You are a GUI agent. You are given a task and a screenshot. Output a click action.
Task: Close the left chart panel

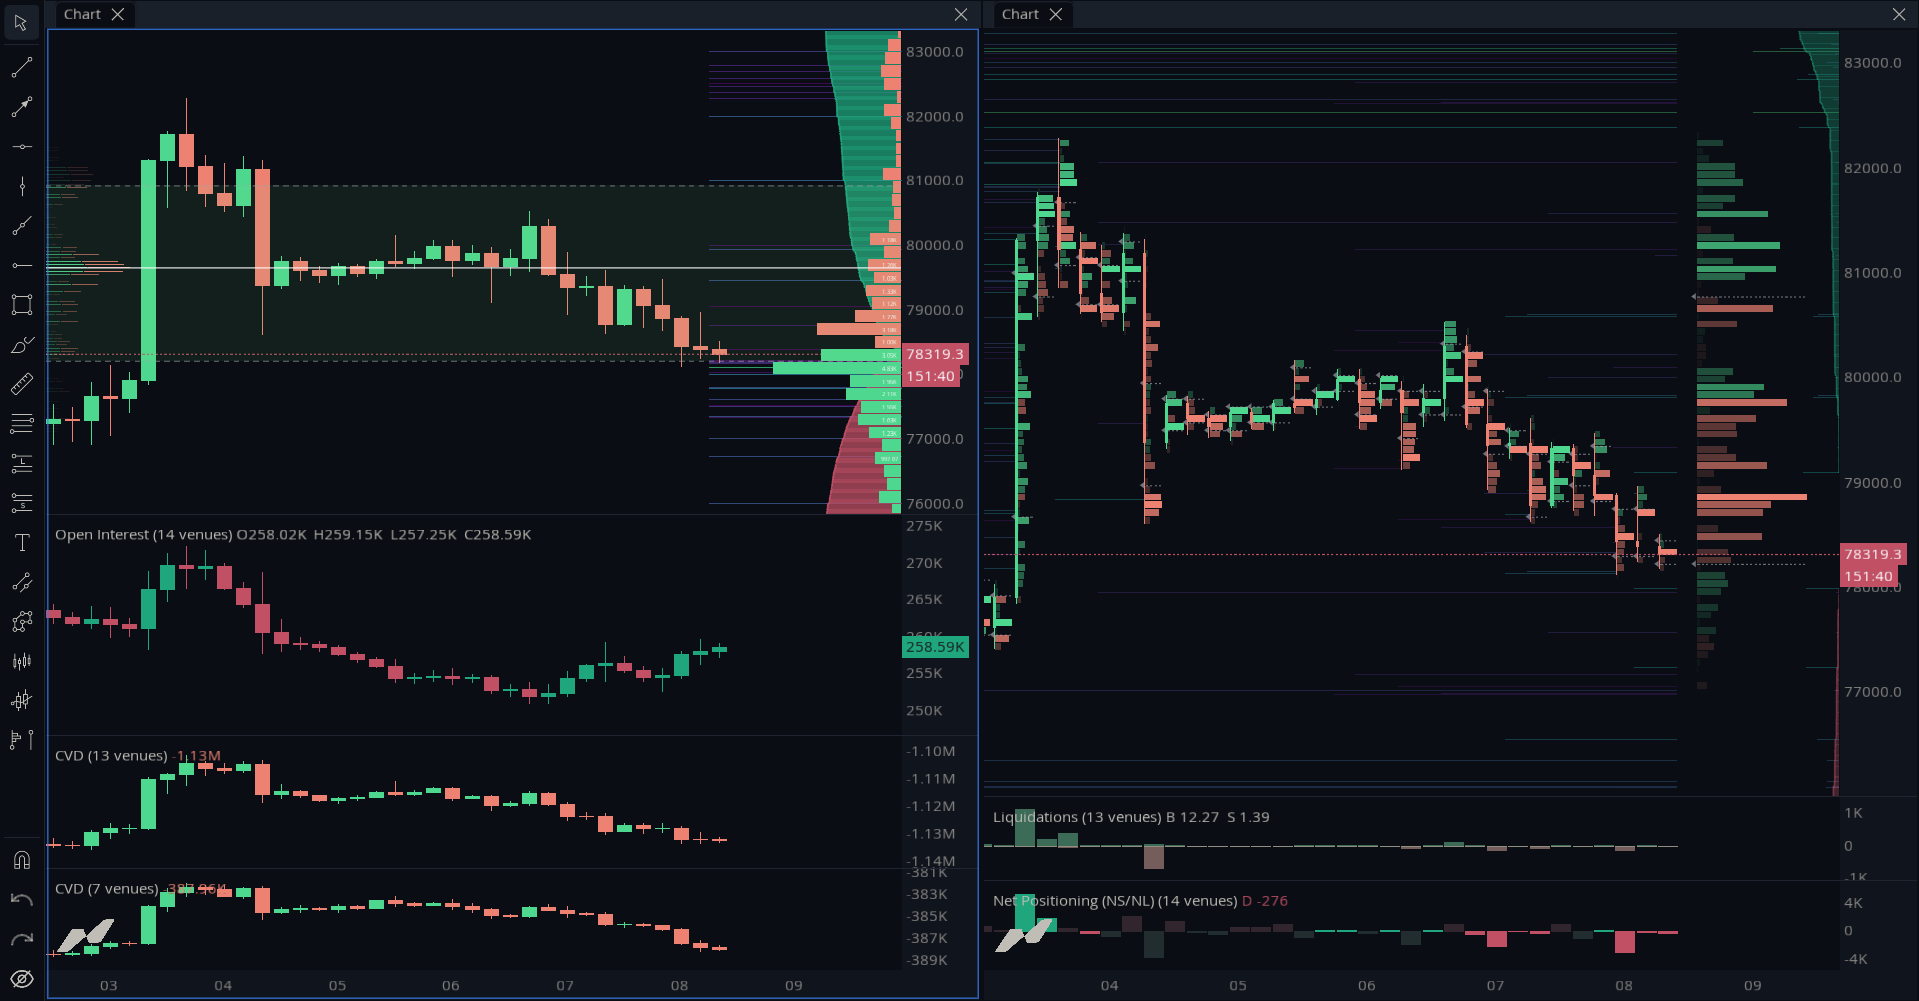click(x=961, y=14)
